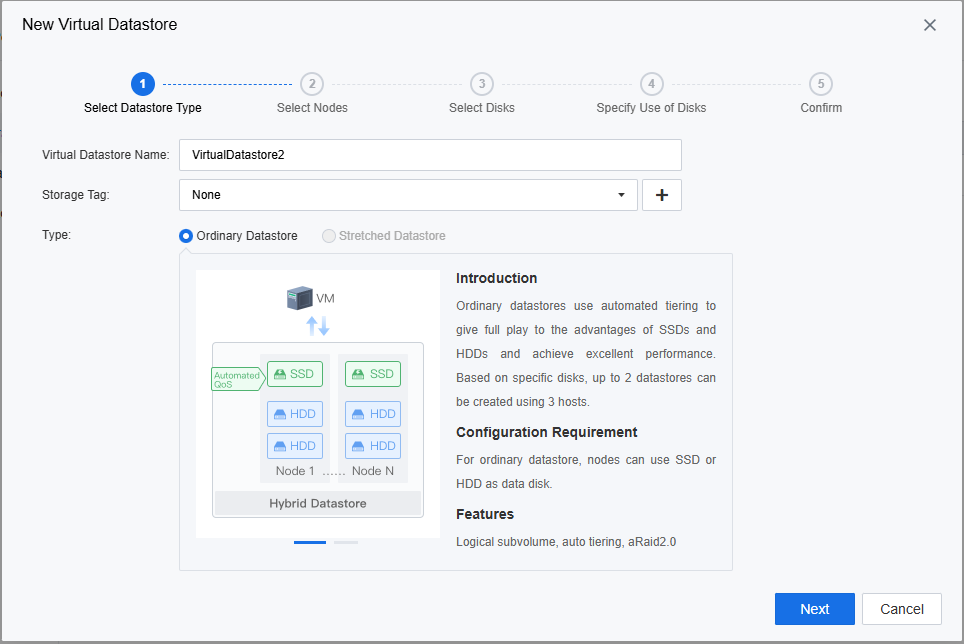
Task: Select Ordinary Datastore radio button
Action: pyautogui.click(x=186, y=236)
